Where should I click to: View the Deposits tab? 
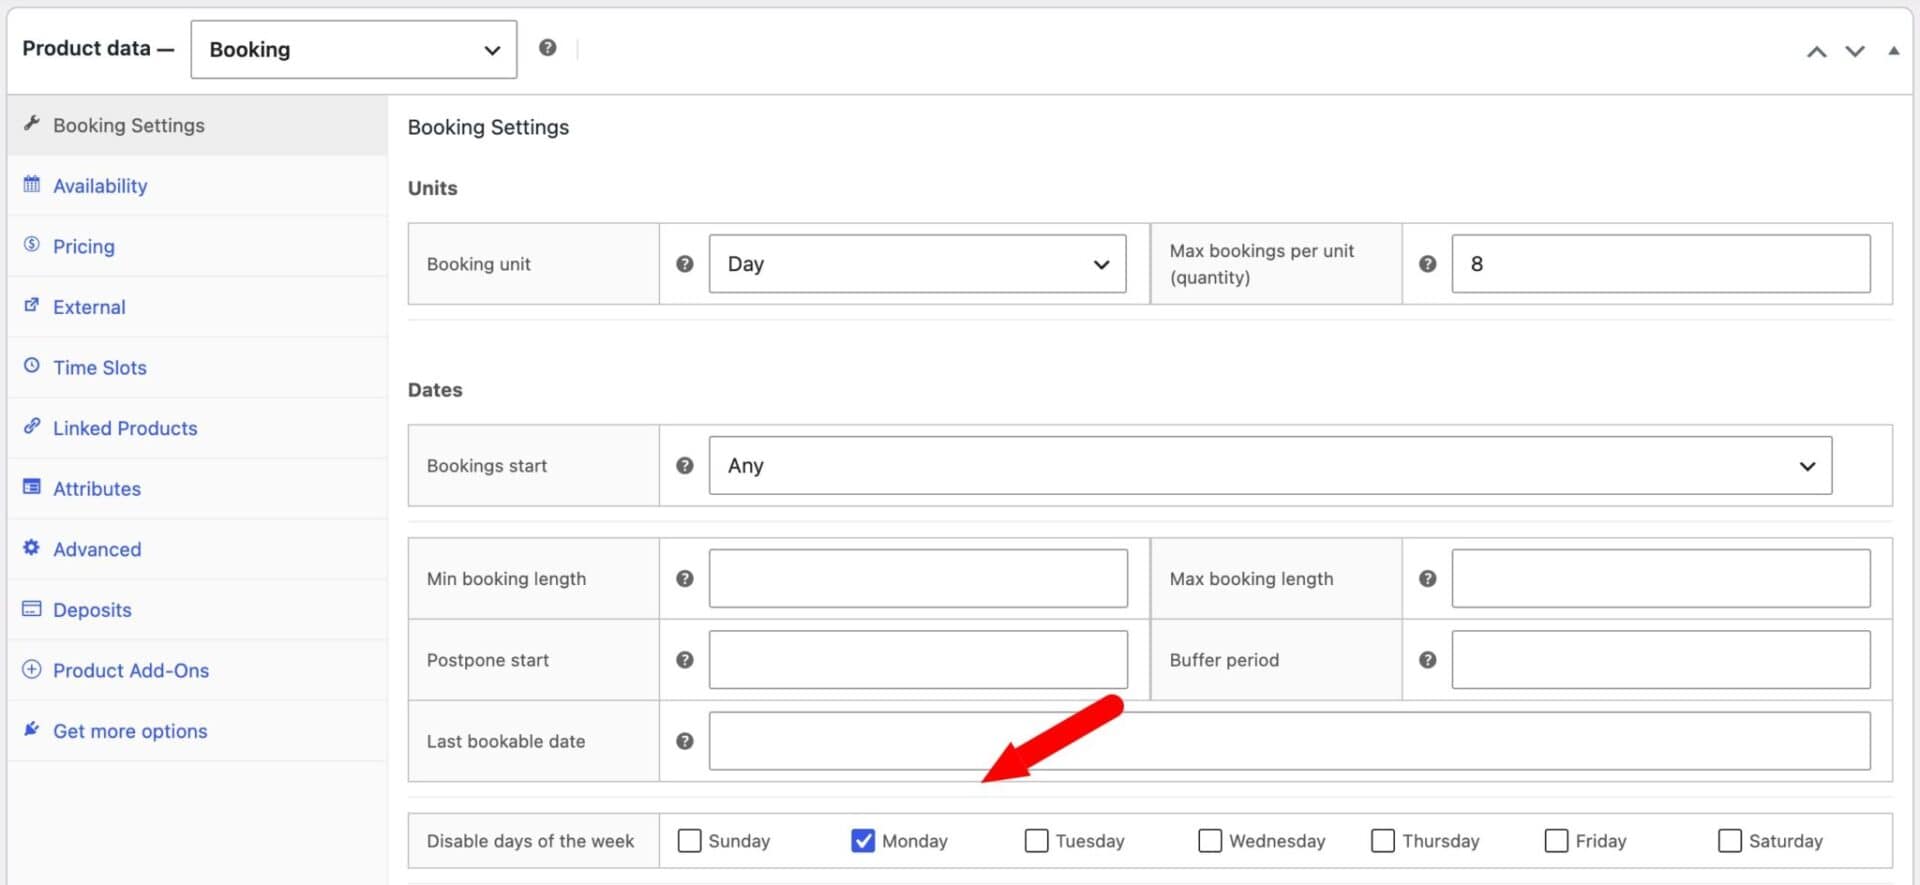click(198, 610)
